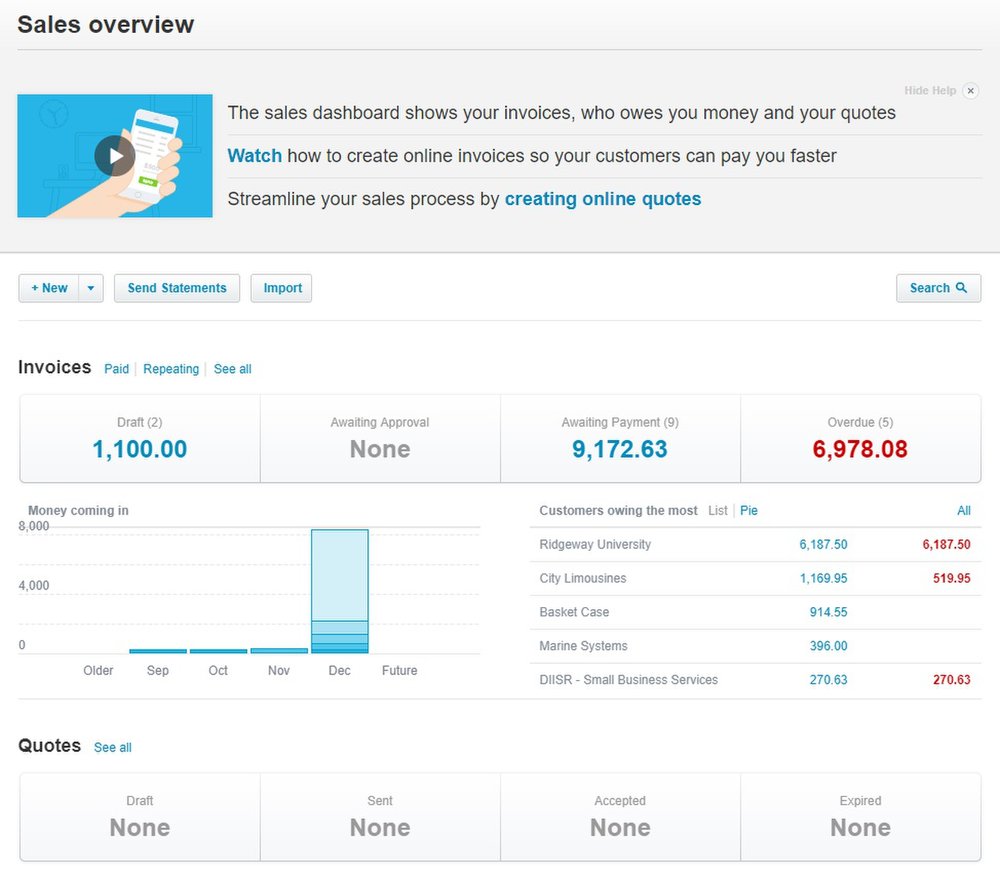Click the Send Statements button
Viewport: 1000px width, 878px height.
[x=176, y=288]
